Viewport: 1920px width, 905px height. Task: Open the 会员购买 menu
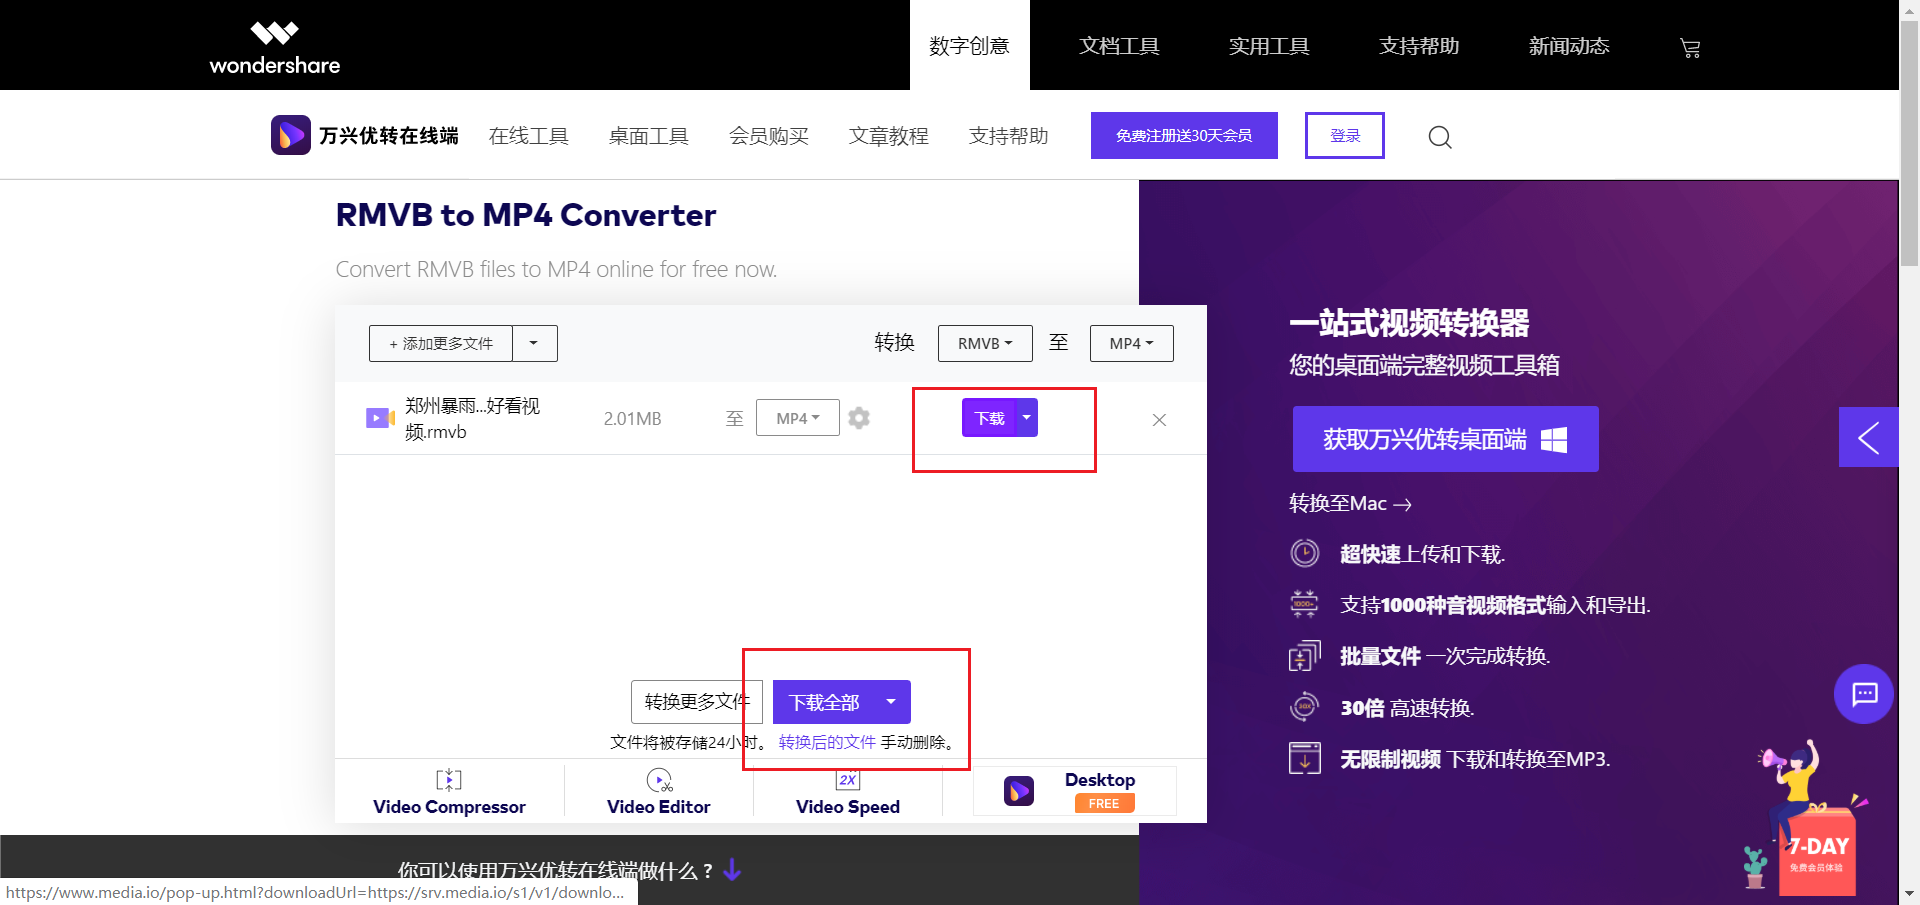[x=768, y=136]
